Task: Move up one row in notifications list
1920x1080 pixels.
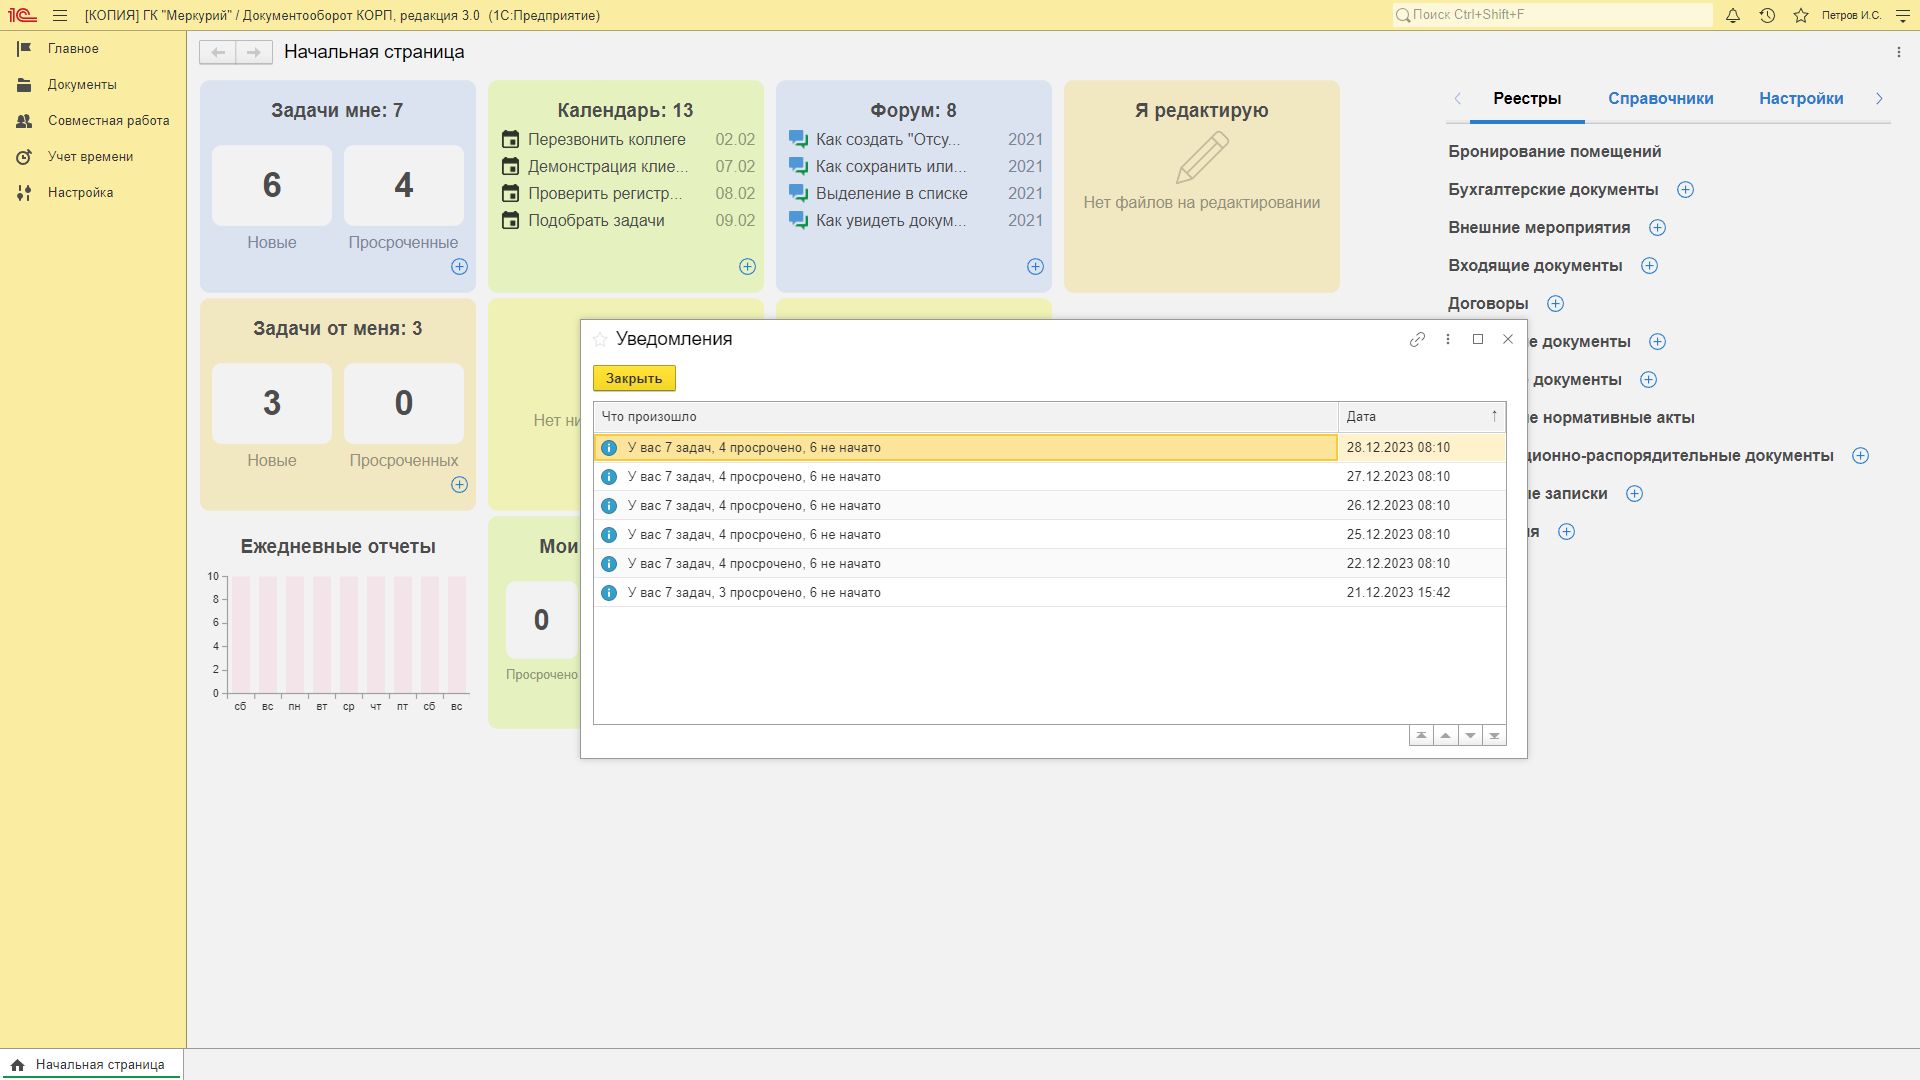Action: click(x=1446, y=736)
